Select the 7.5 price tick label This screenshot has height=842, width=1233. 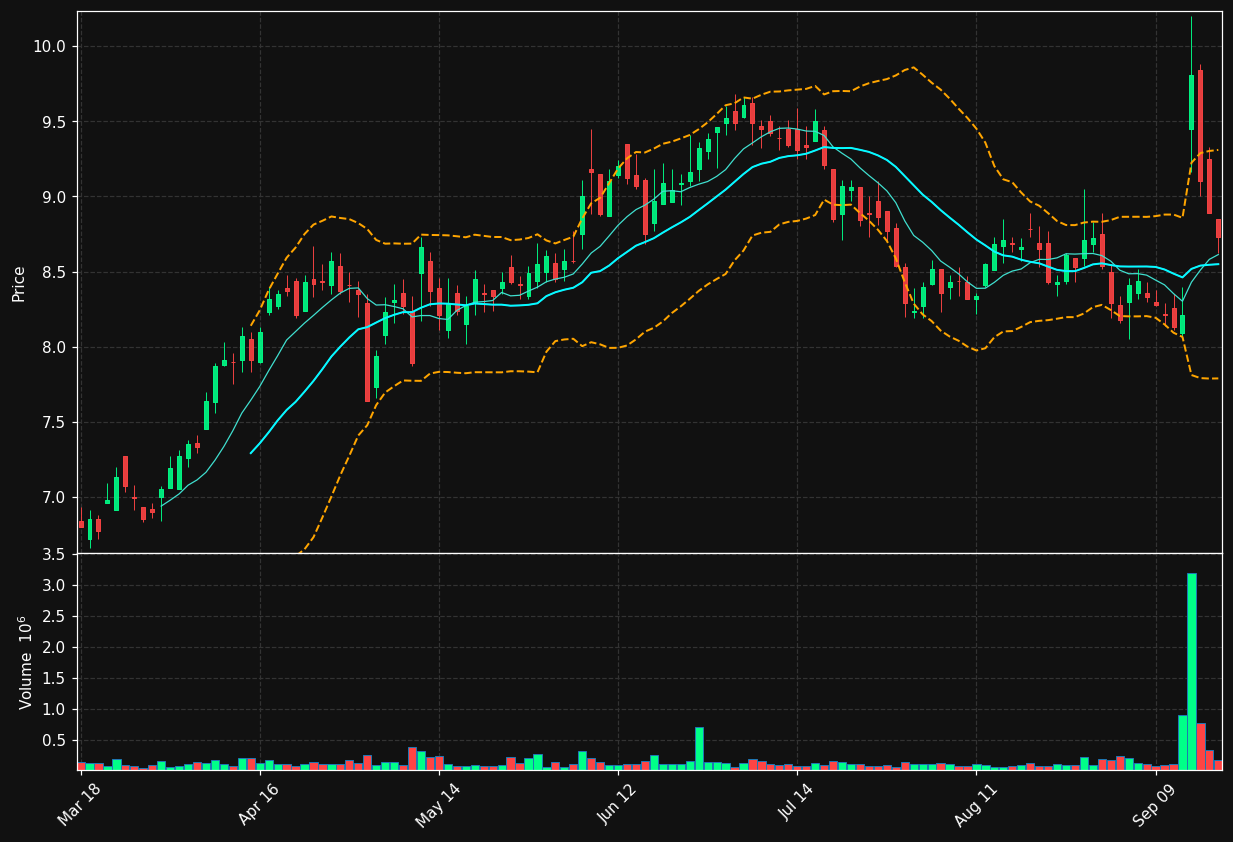pos(52,422)
